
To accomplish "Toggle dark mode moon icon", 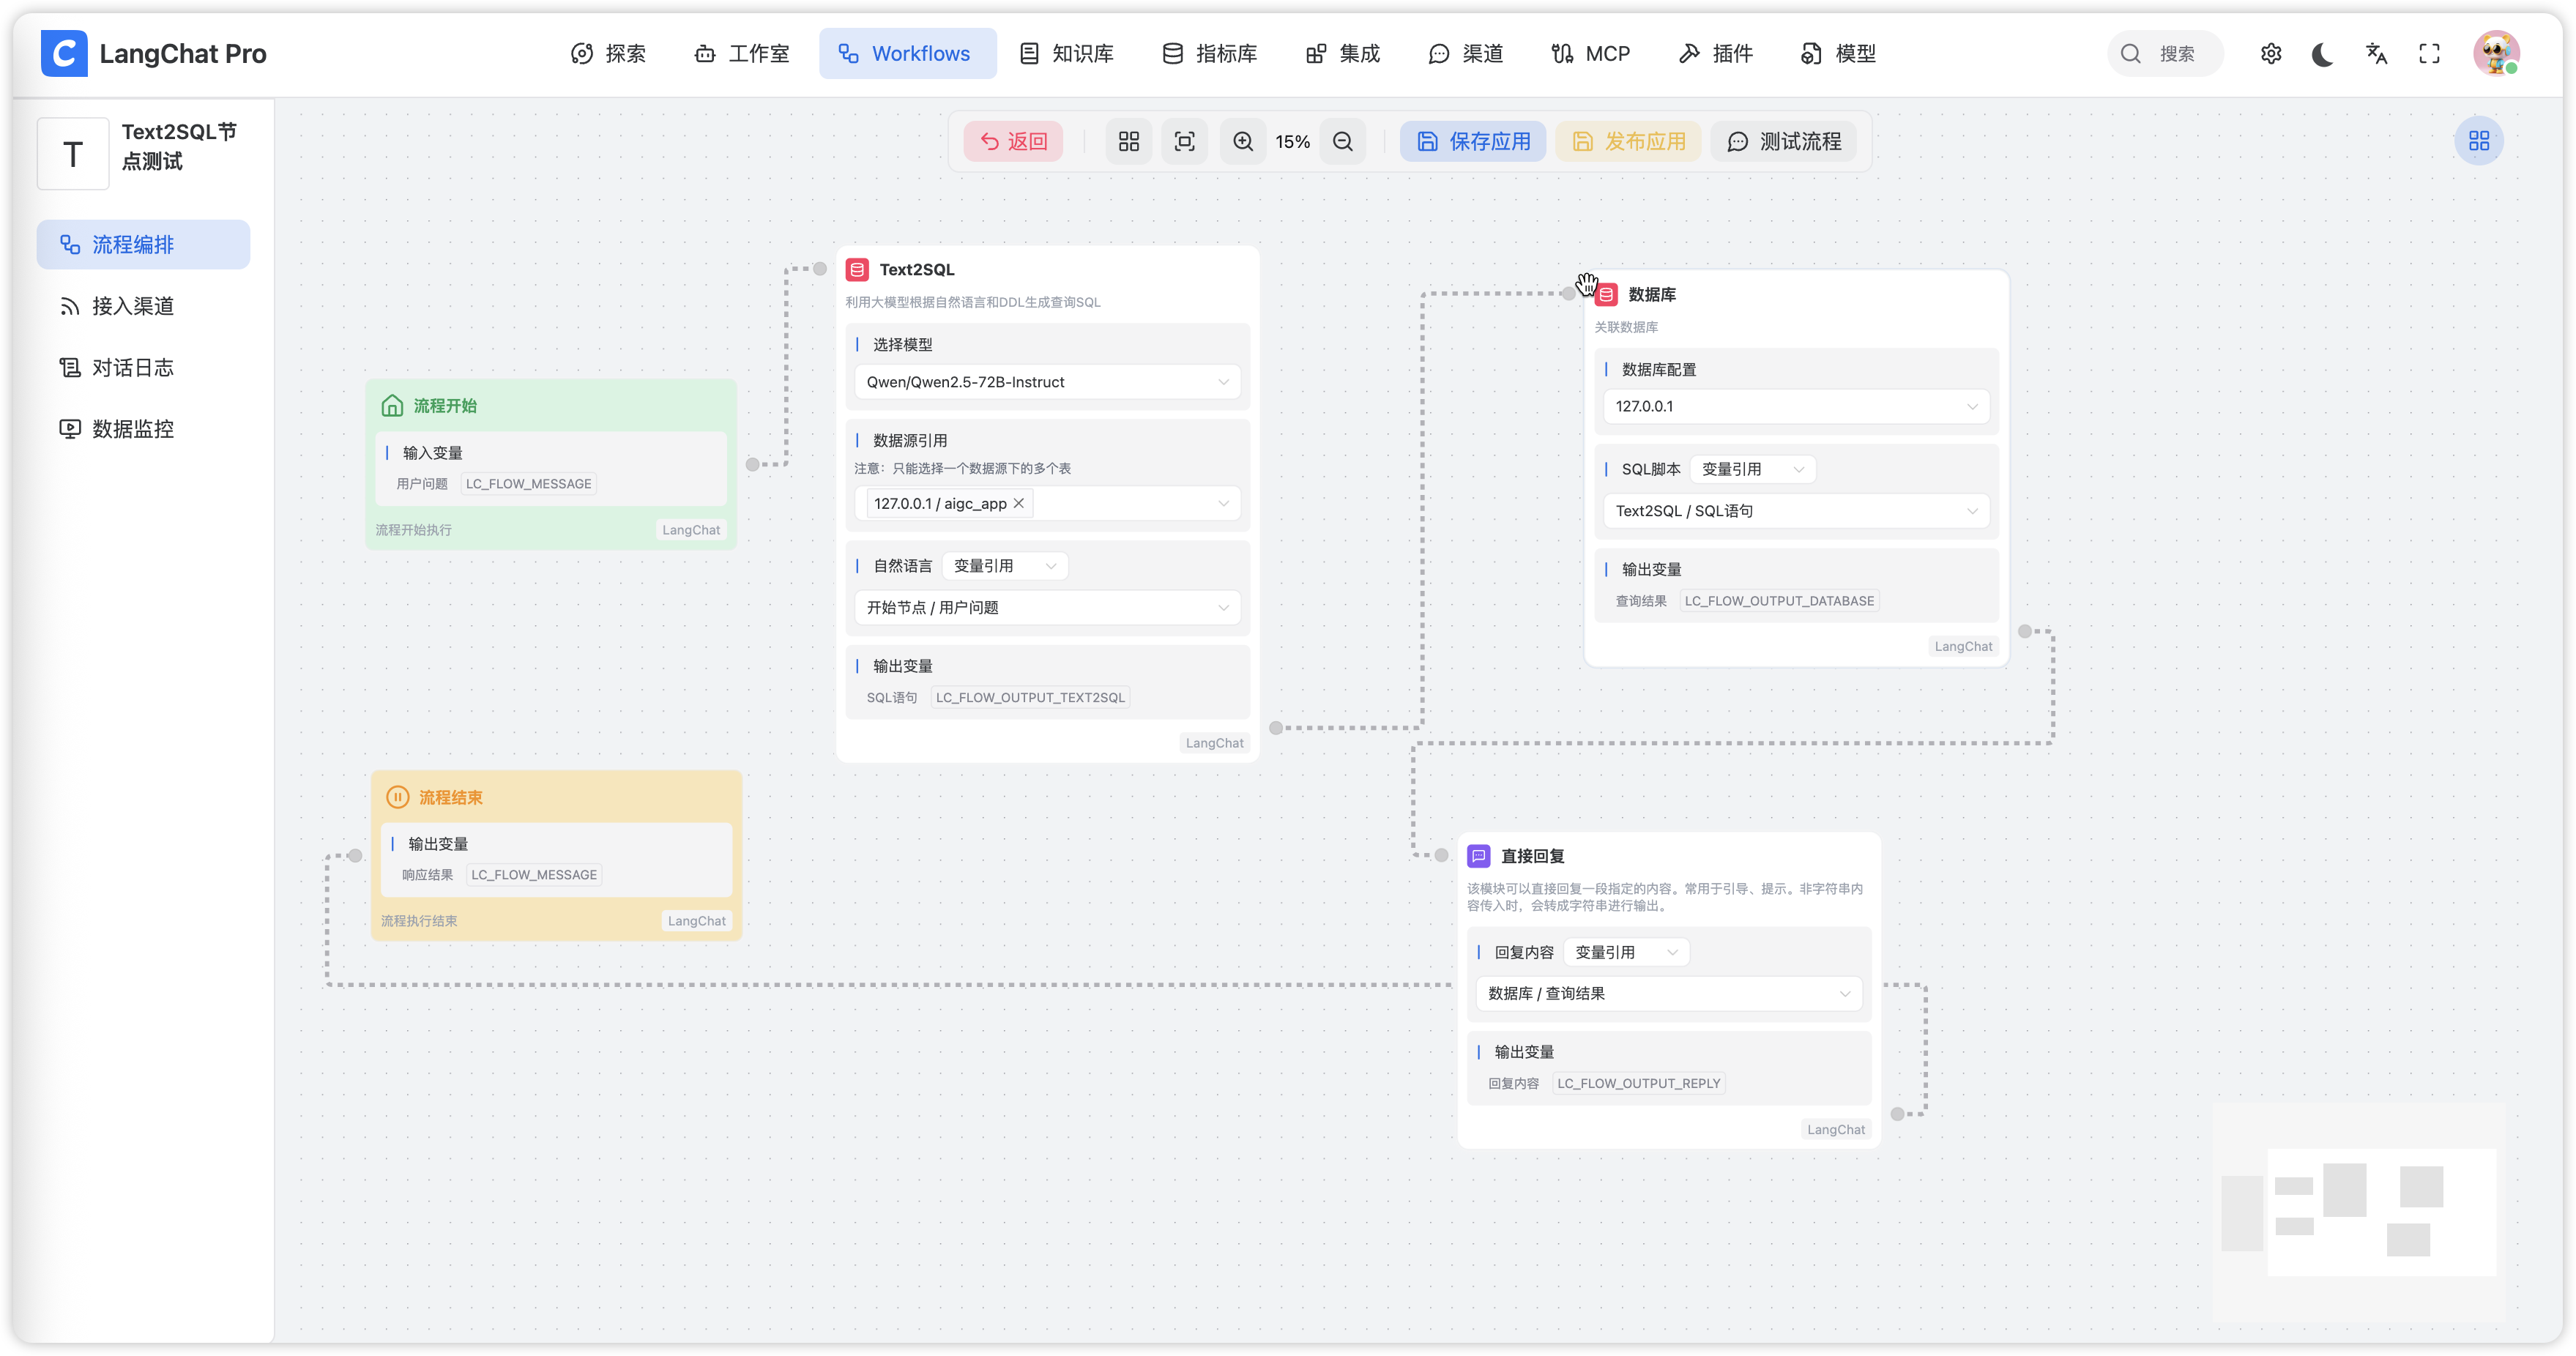I will point(2323,54).
